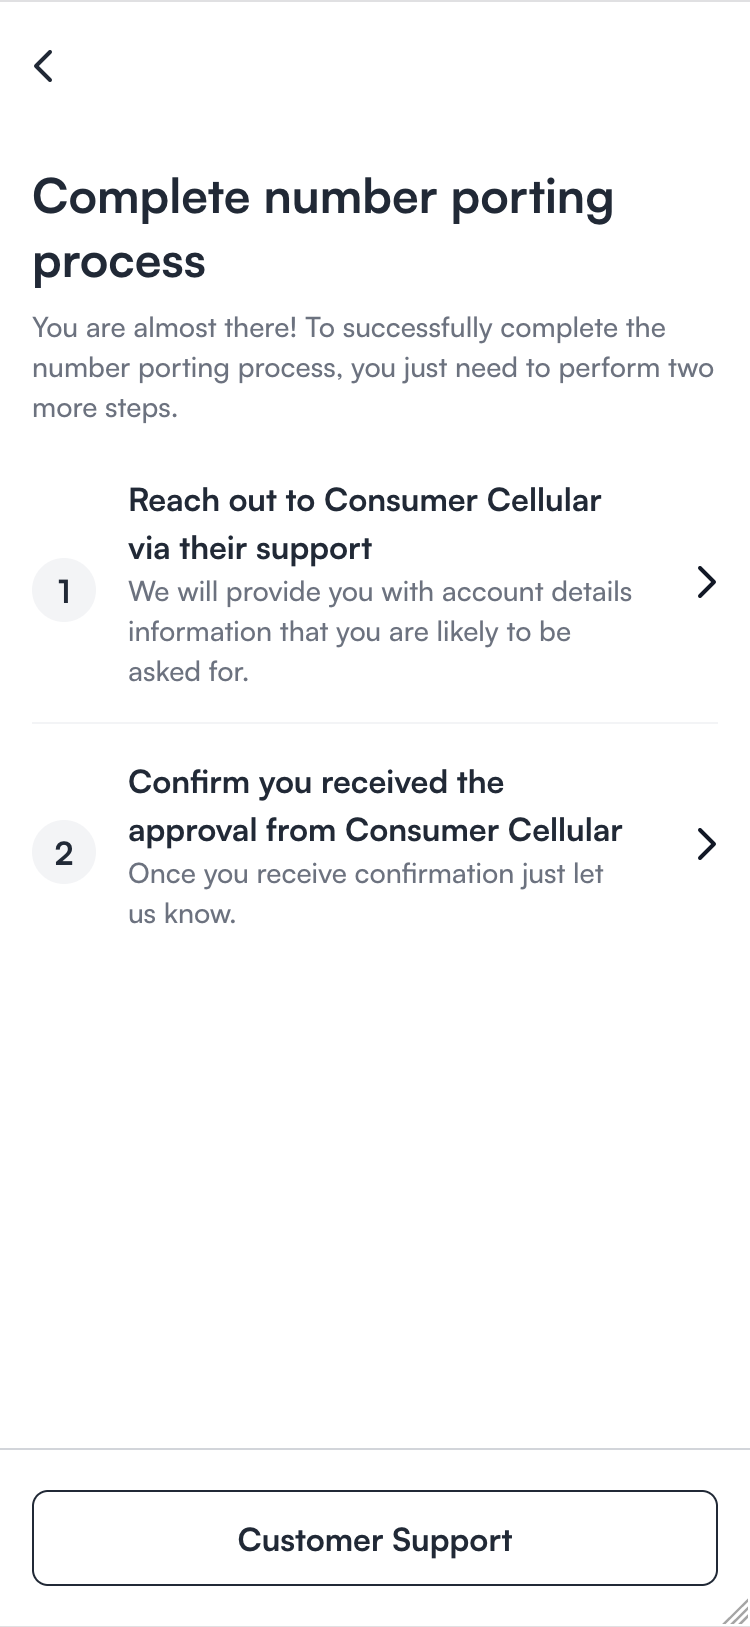Click the 'We will provide you with account details' text
The width and height of the screenshot is (750, 1627).
click(380, 592)
